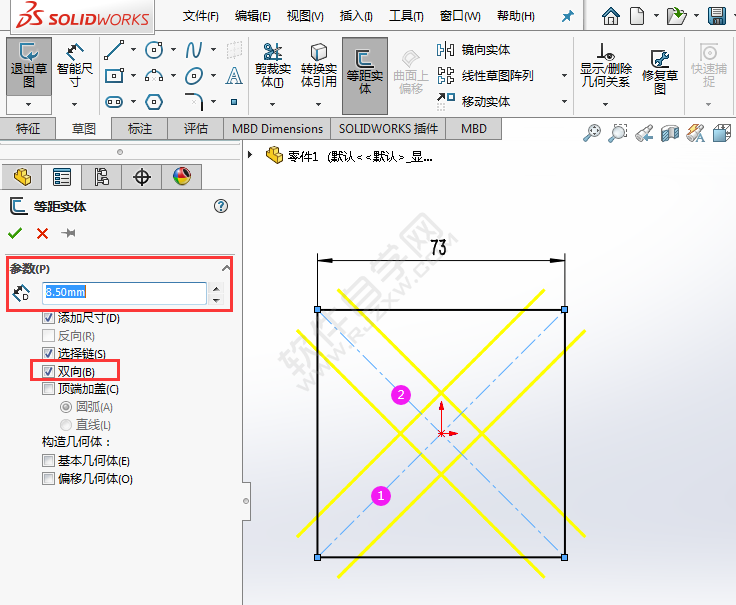This screenshot has width=736, height=605.
Task: Select the sketch Point tool
Action: pos(234,102)
